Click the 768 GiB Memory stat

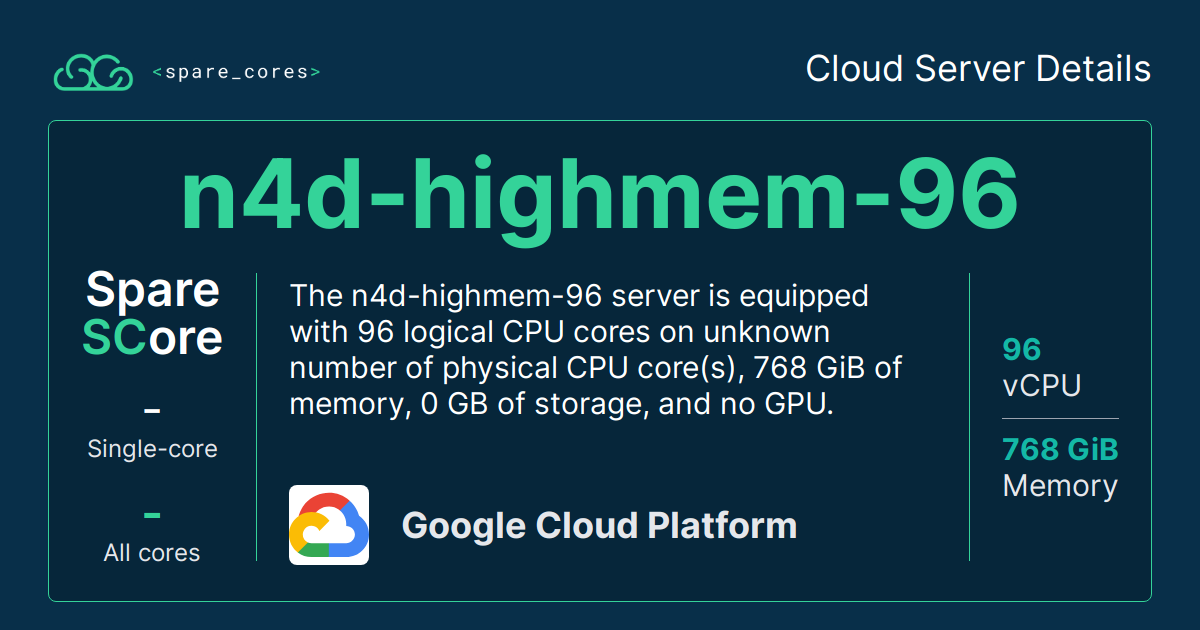click(x=1060, y=466)
